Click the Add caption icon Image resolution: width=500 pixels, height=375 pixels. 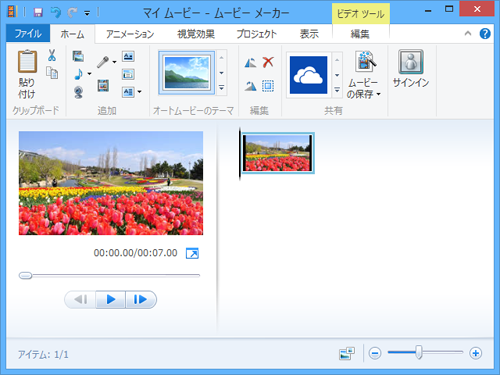128,74
